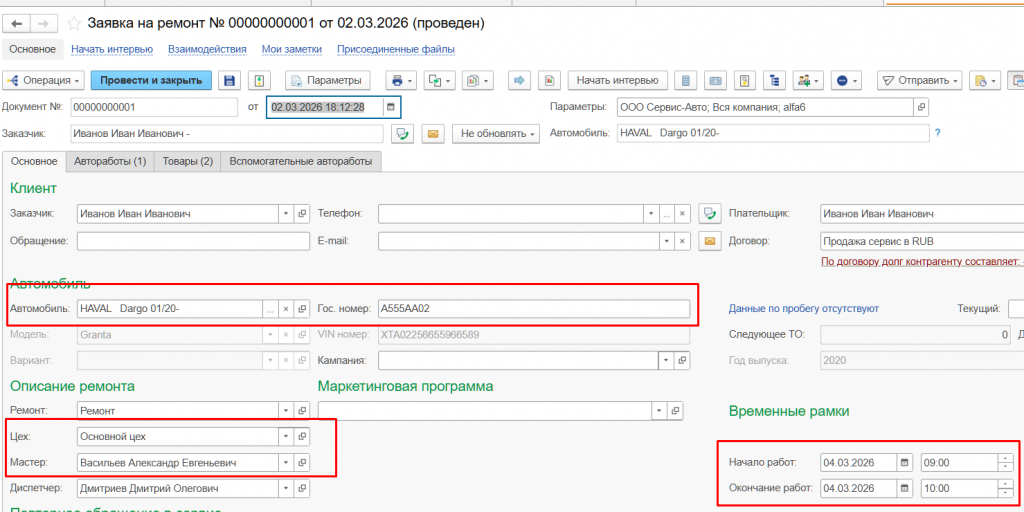The height and width of the screenshot is (512, 1024).
Task: Clear the Телефон field
Action: [x=682, y=214]
